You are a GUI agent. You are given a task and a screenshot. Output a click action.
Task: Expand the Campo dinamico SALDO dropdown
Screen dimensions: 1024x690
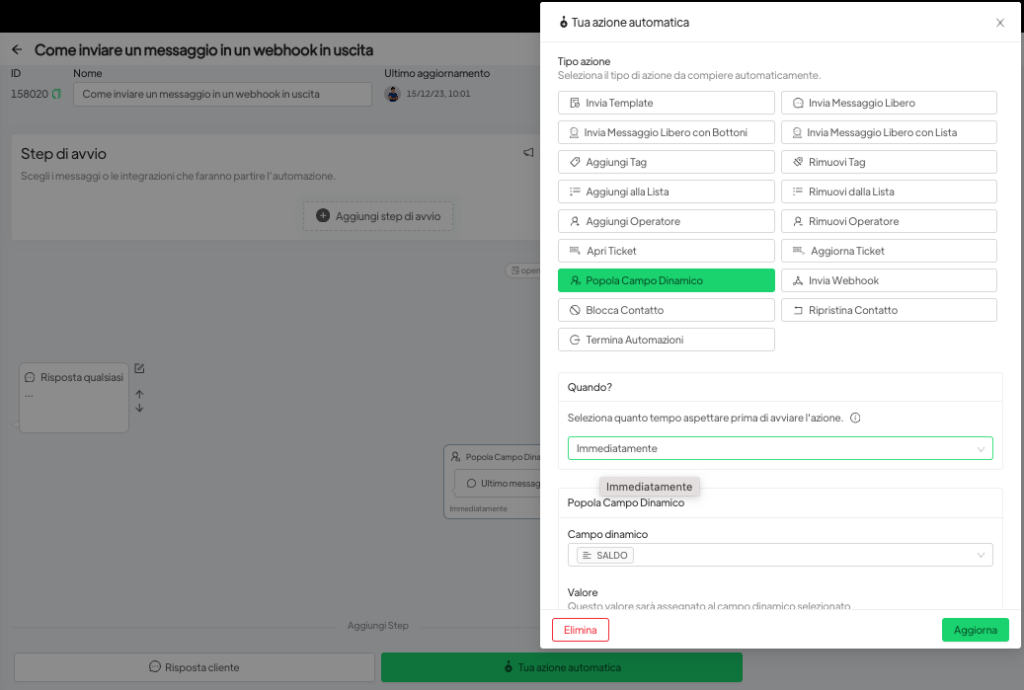click(x=780, y=555)
